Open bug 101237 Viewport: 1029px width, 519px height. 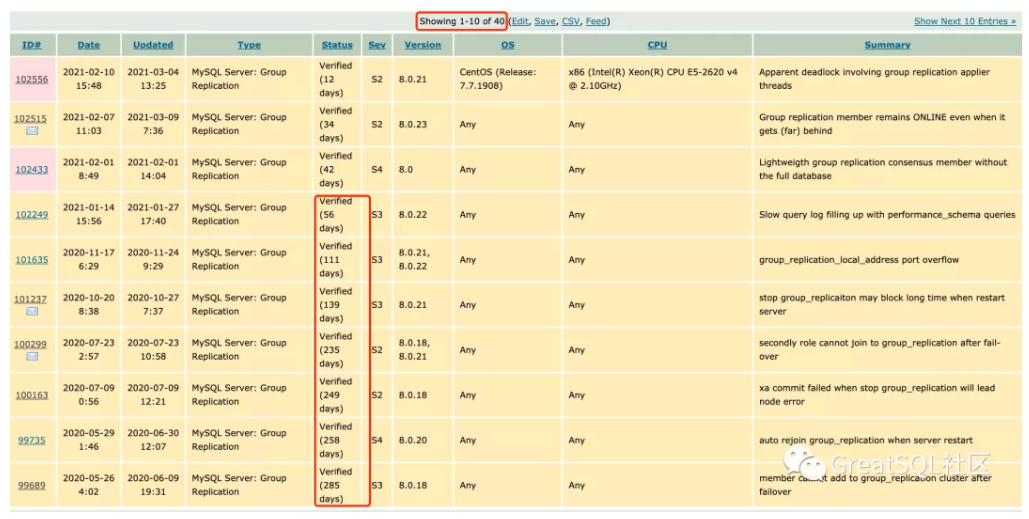point(32,299)
